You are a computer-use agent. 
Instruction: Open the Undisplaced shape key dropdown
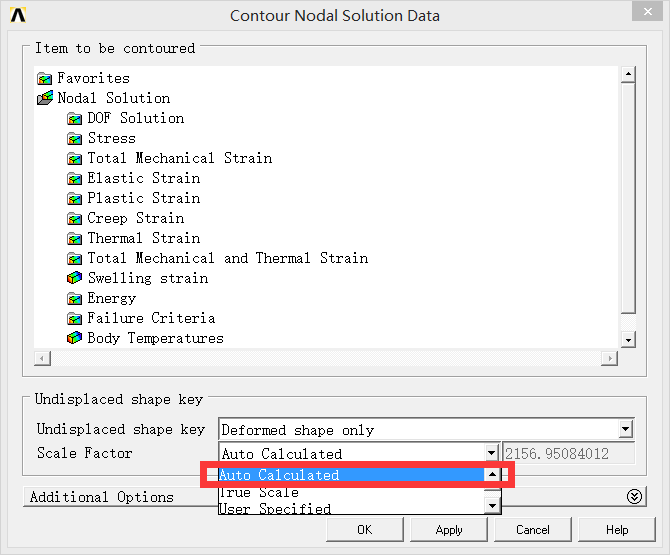[626, 429]
